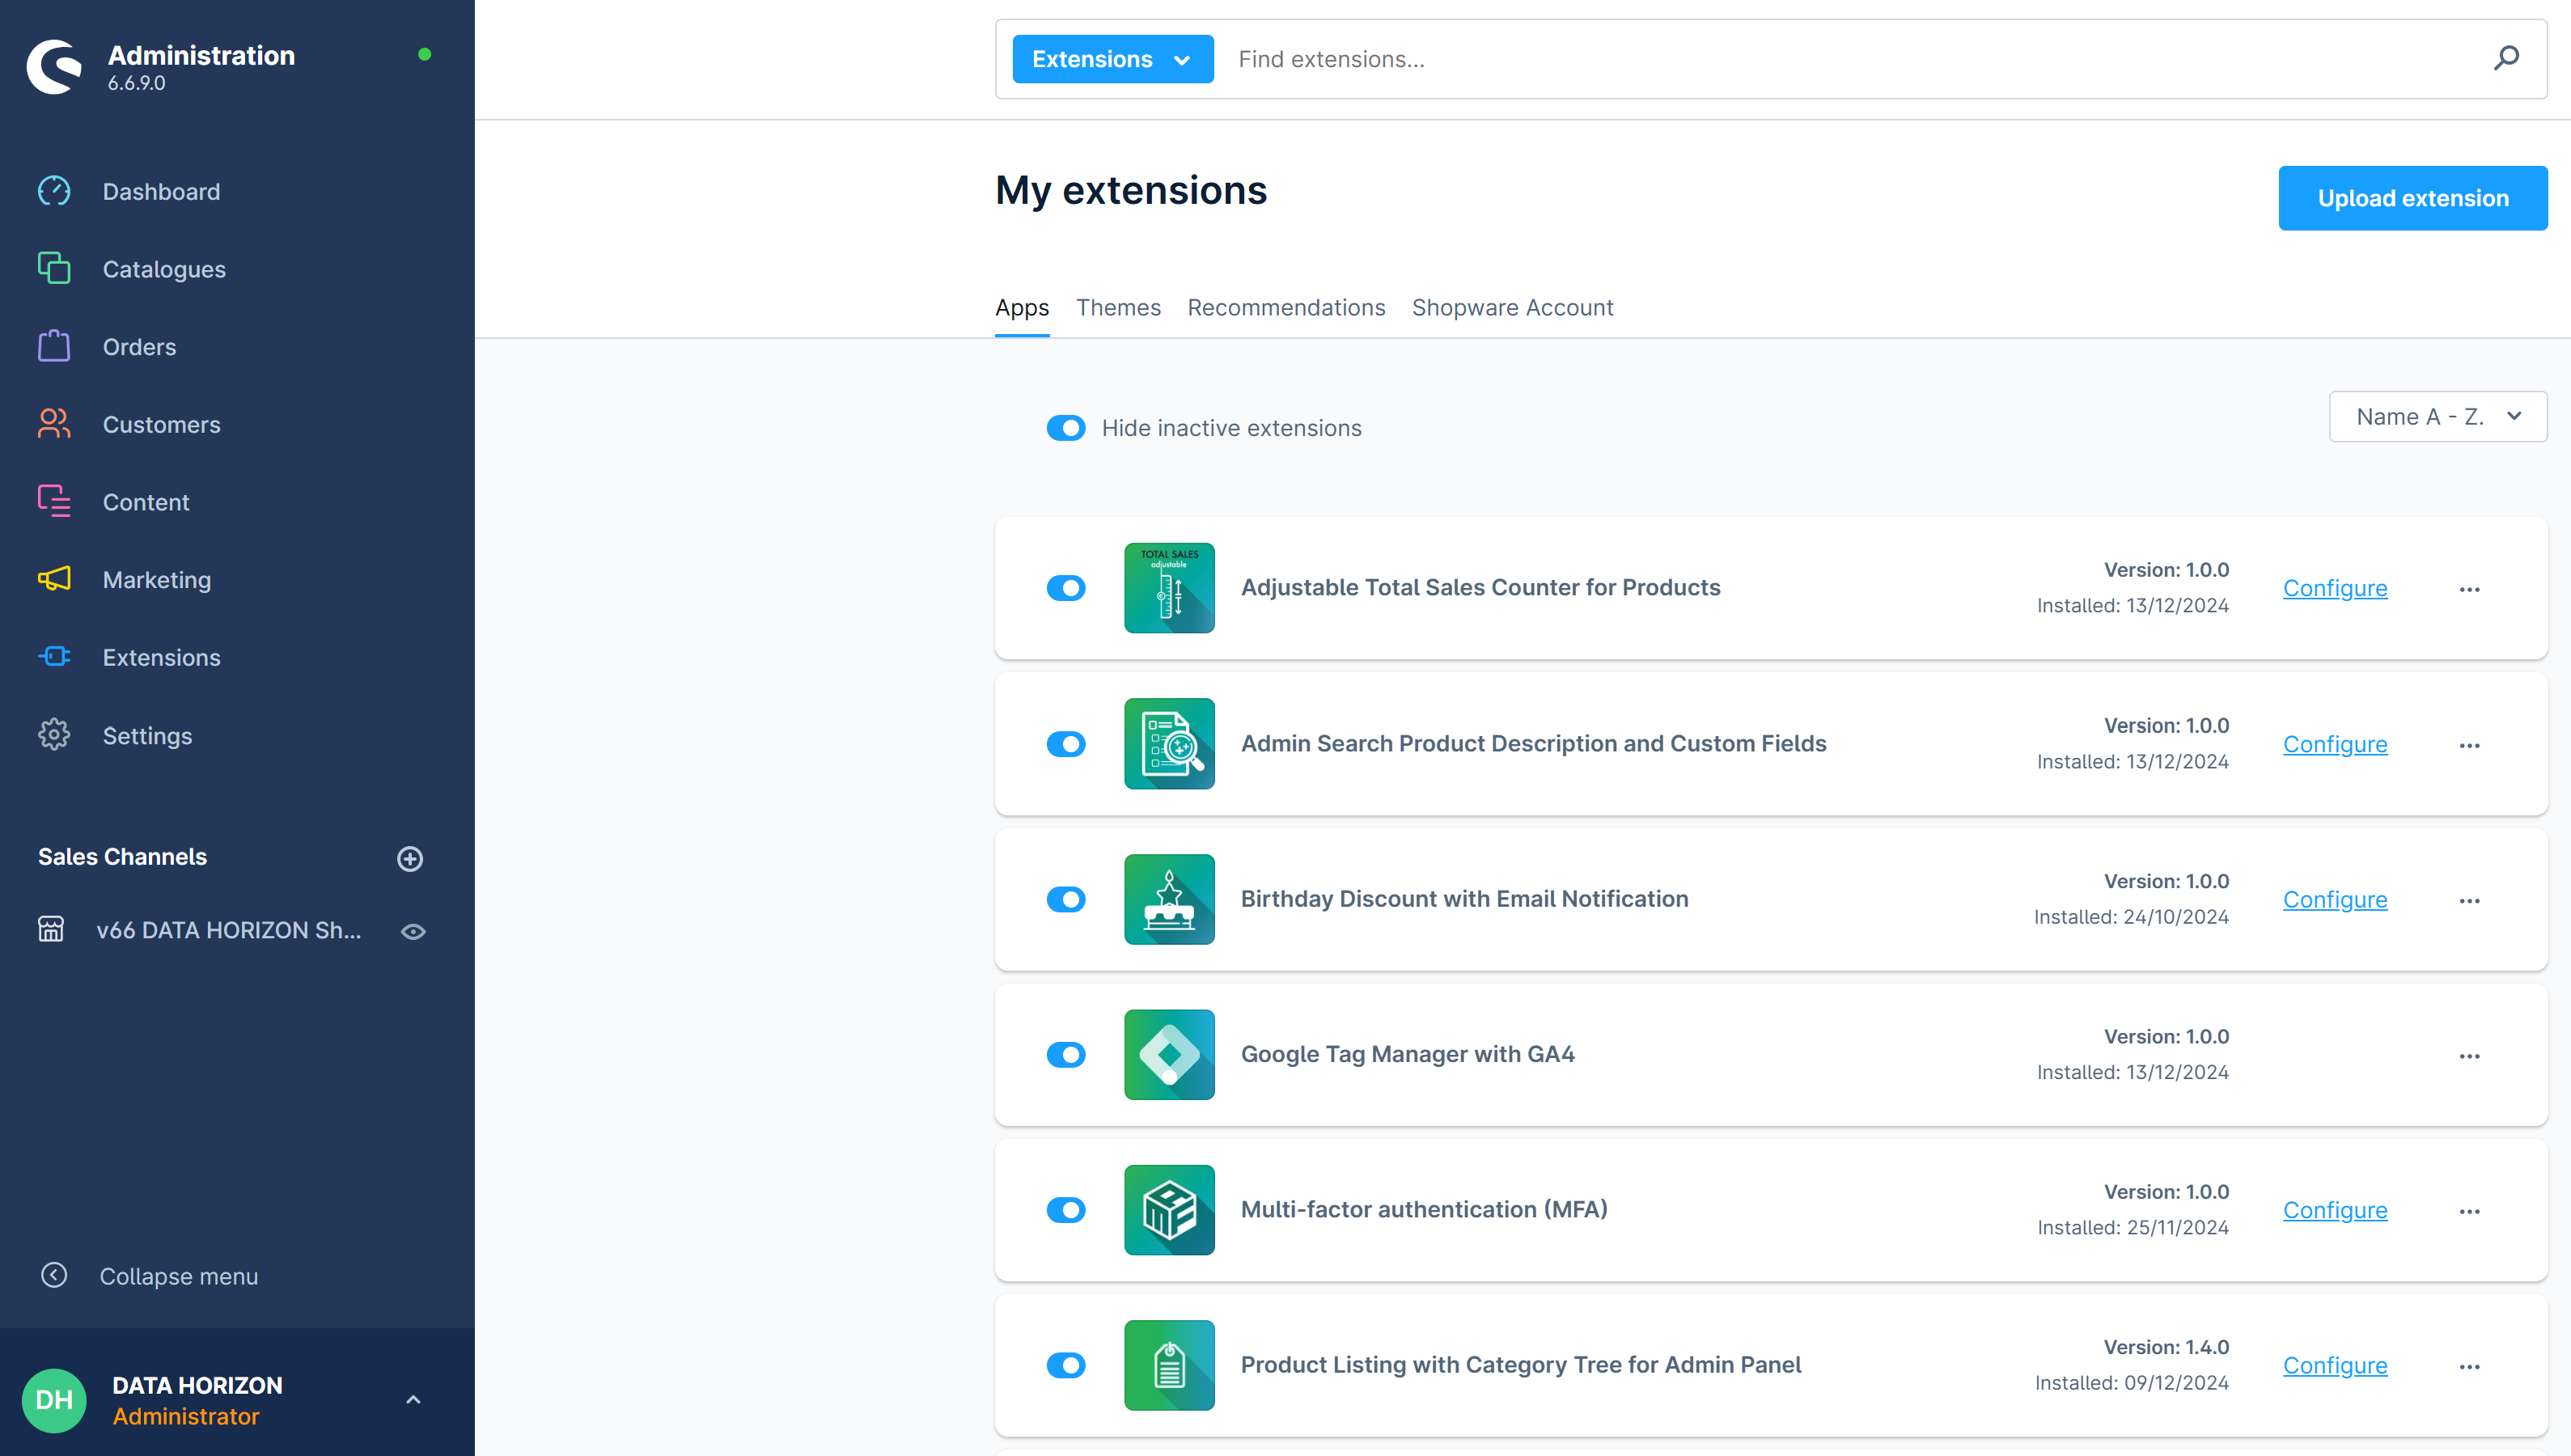The width and height of the screenshot is (2571, 1456).
Task: Open Dashboard from the sidebar menu
Action: pos(161,191)
